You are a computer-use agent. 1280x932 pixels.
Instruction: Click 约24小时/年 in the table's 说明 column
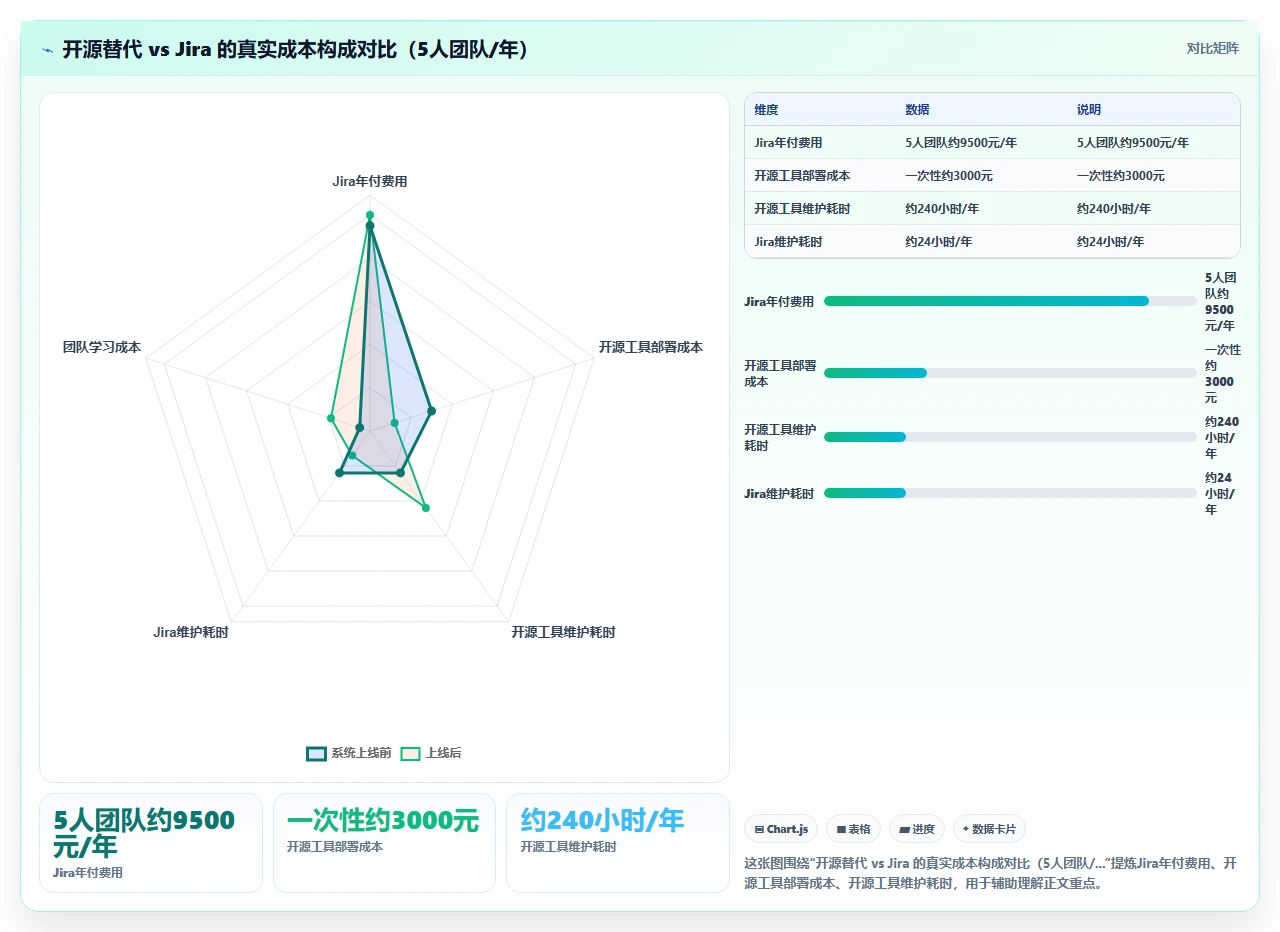pyautogui.click(x=1111, y=242)
